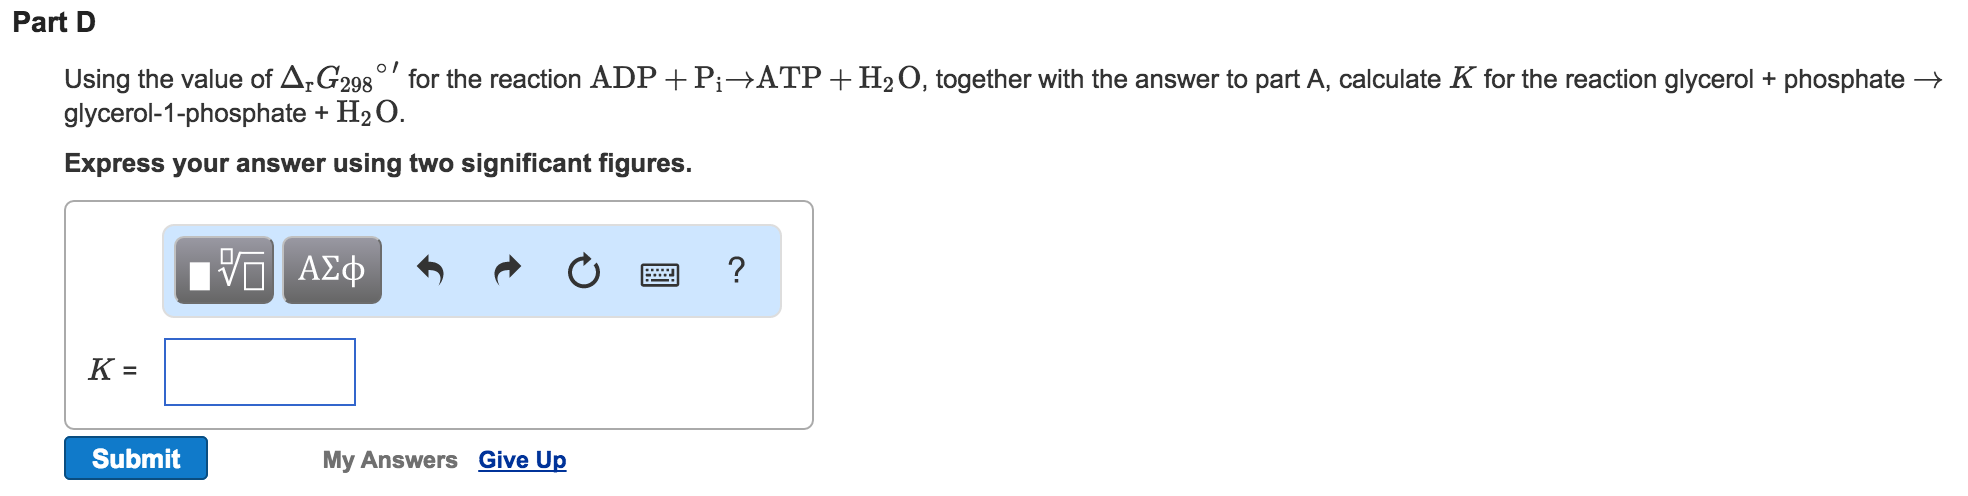Click the fraction and root template icon
Screen dimensions: 1968x496
pos(224,270)
